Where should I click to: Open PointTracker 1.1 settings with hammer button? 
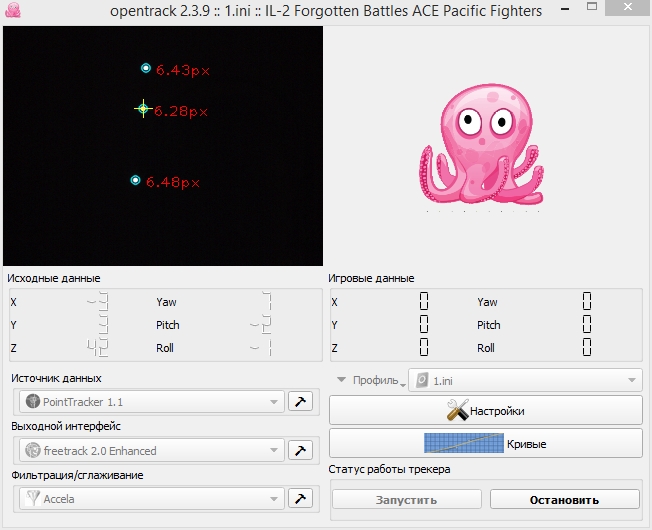[299, 401]
